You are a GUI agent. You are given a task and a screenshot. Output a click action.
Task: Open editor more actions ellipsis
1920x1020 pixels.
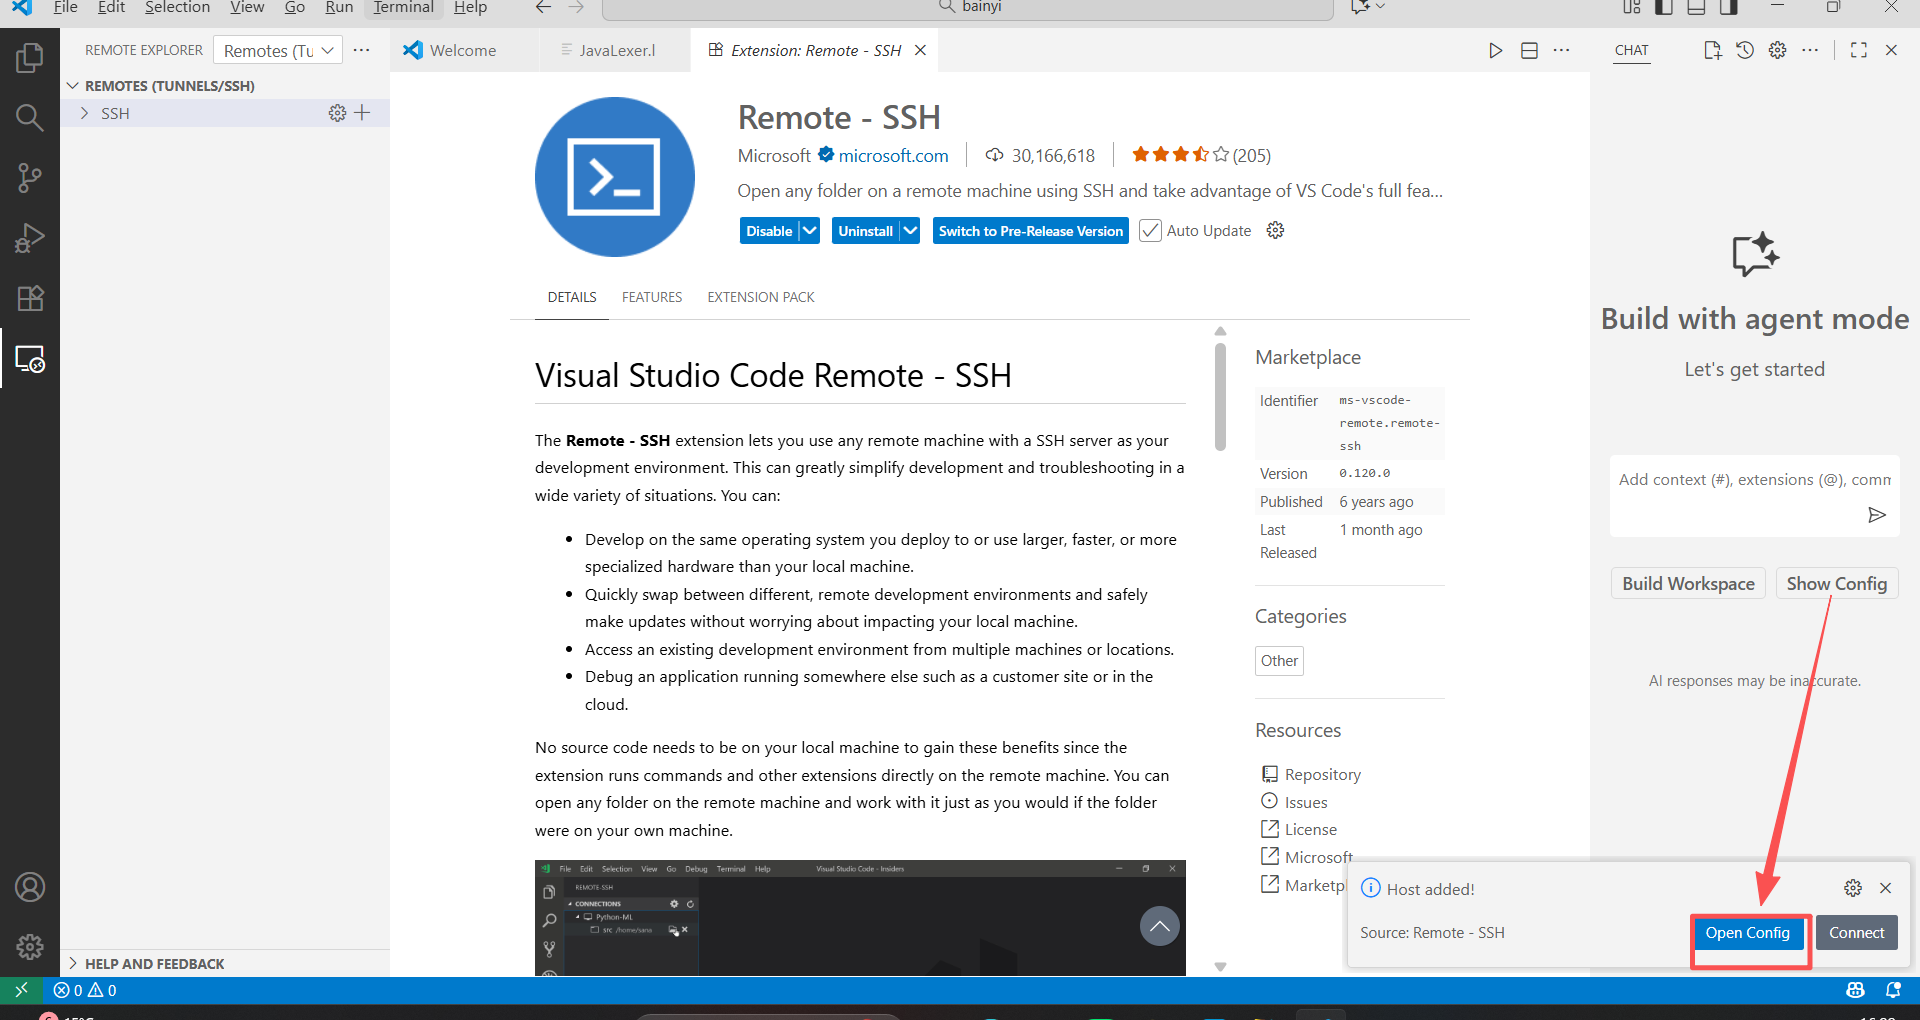click(x=1561, y=50)
